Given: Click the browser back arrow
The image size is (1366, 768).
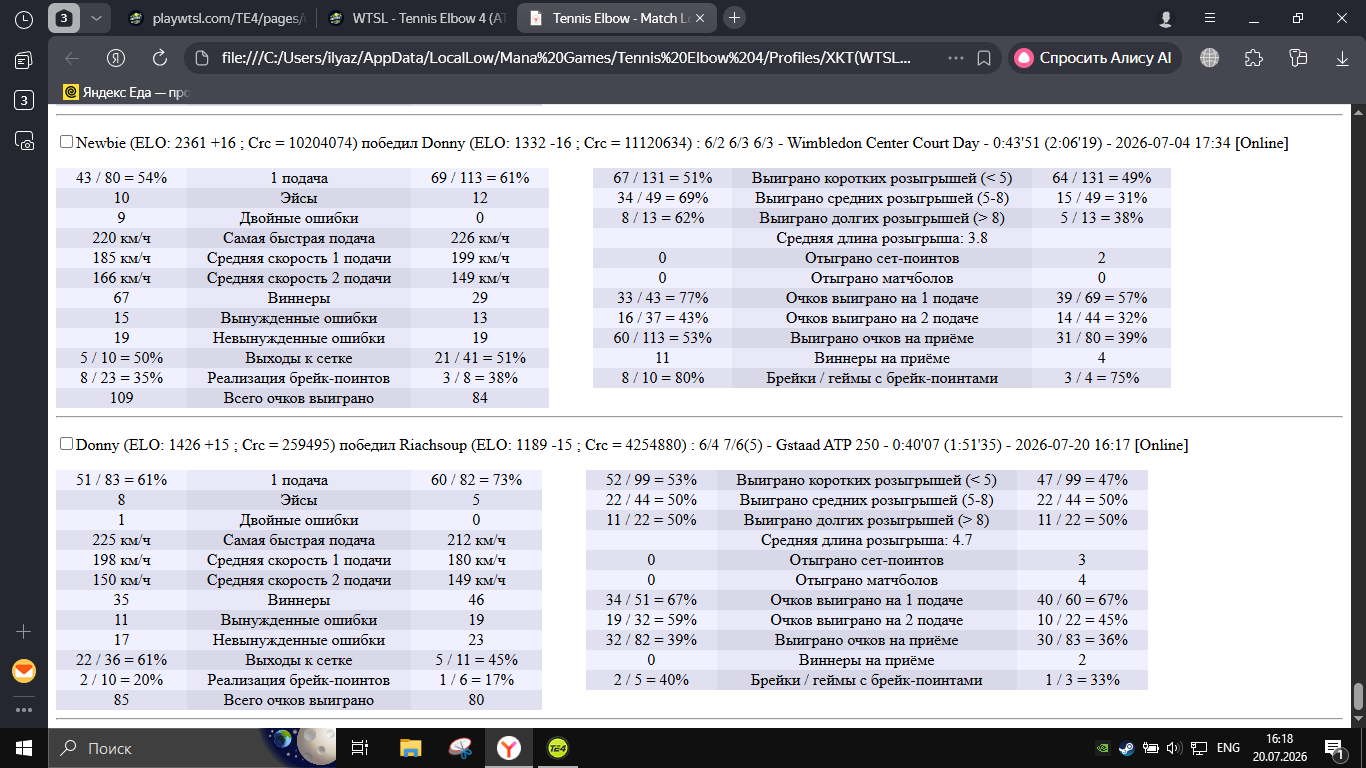Looking at the screenshot, I should point(72,57).
